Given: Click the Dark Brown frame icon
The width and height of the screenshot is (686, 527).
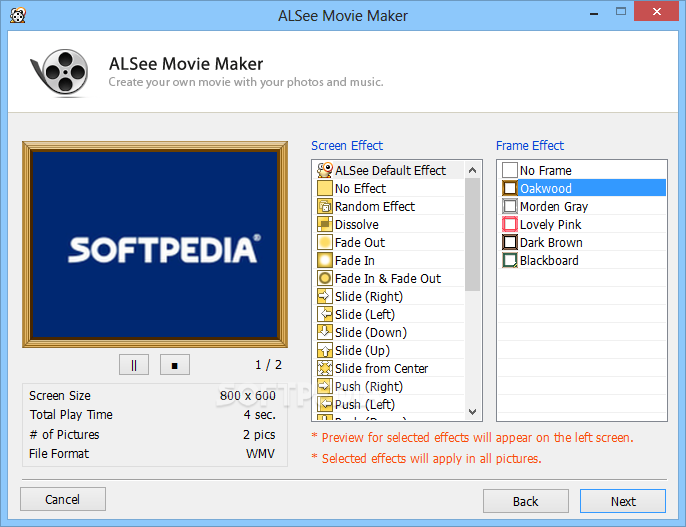Looking at the screenshot, I should coord(510,242).
